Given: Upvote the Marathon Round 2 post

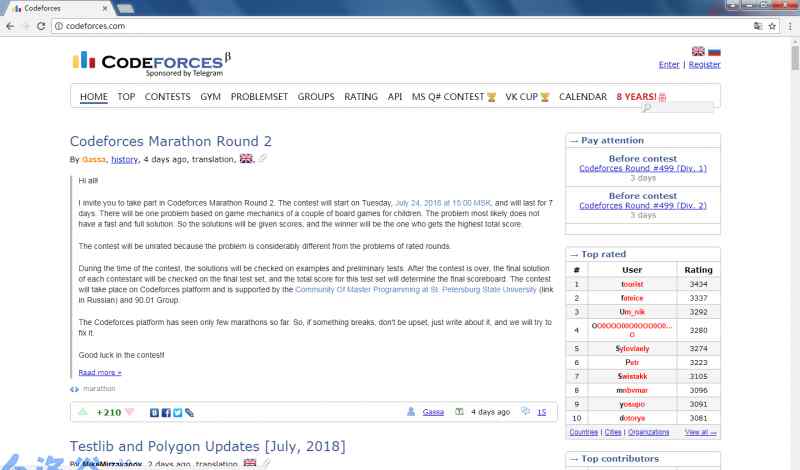Looking at the screenshot, I should click(83, 412).
